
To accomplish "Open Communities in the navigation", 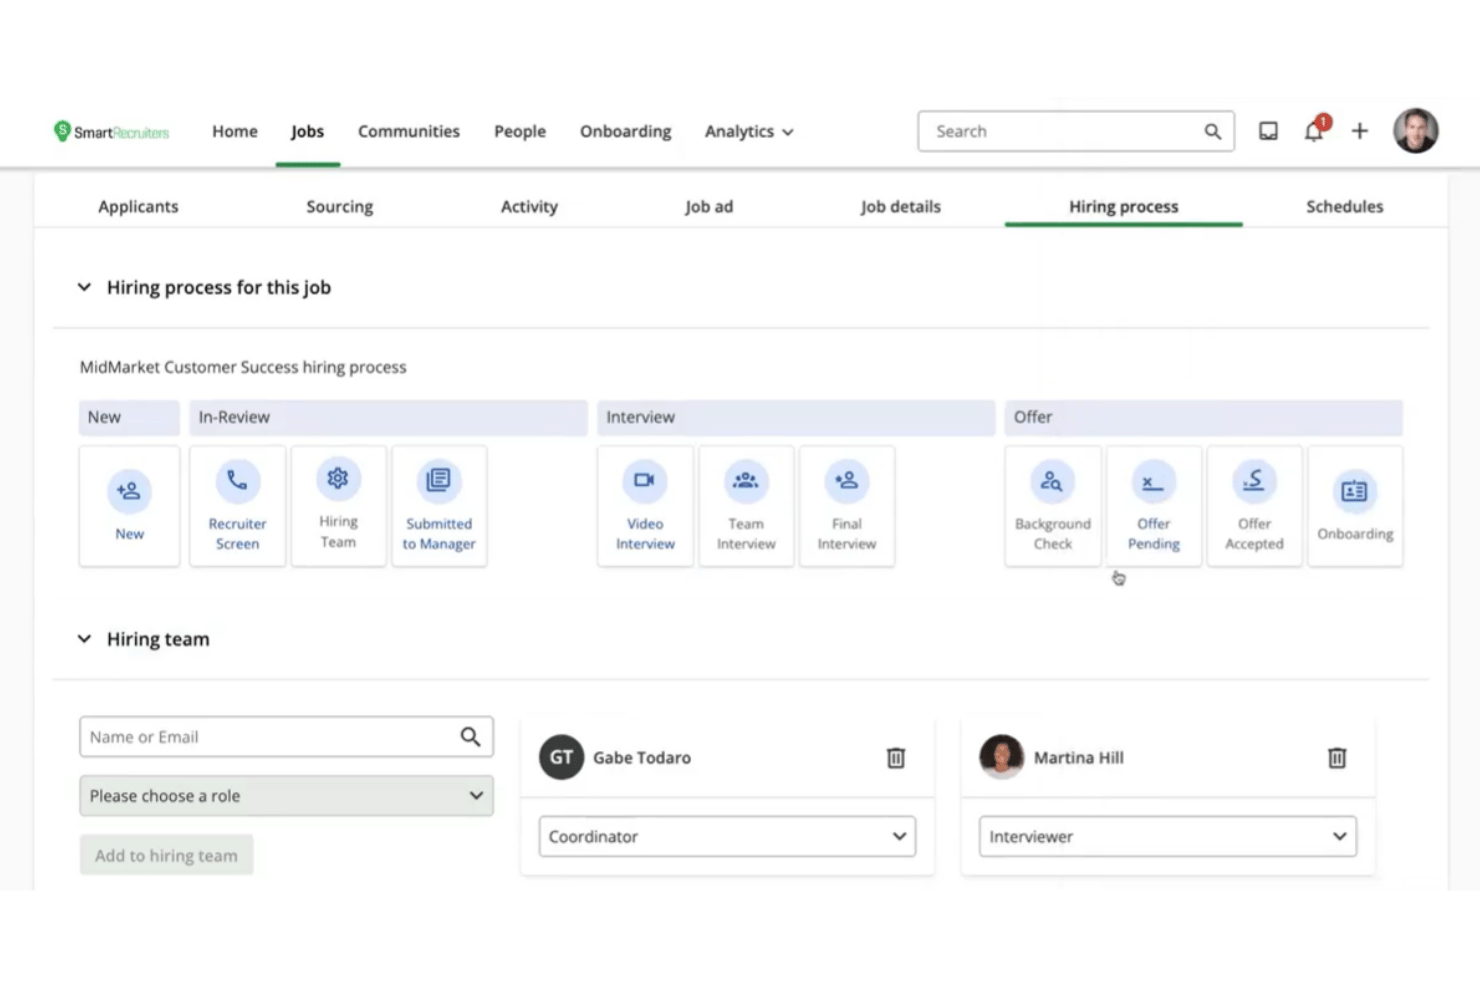I will tap(409, 131).
